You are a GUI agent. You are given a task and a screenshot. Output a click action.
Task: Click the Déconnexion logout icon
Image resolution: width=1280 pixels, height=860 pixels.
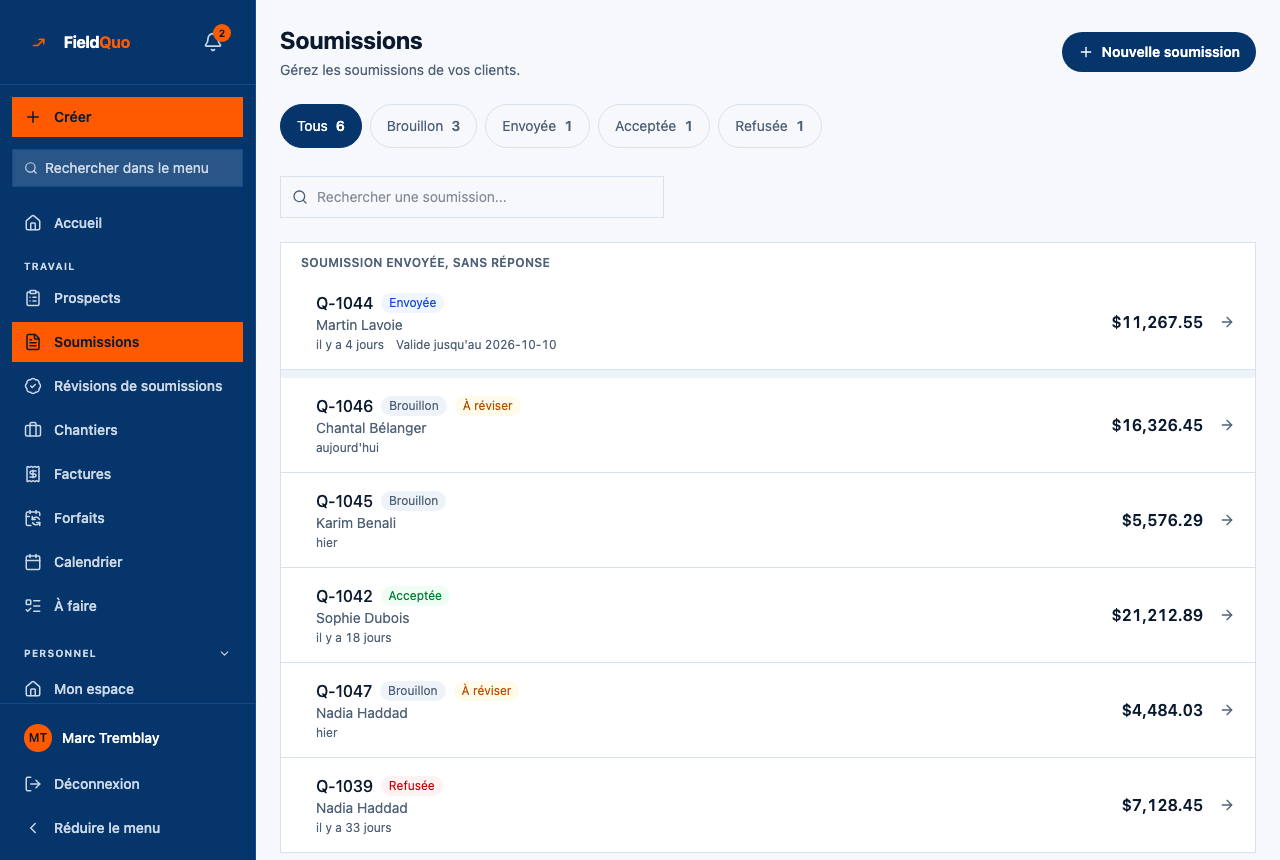(x=33, y=784)
